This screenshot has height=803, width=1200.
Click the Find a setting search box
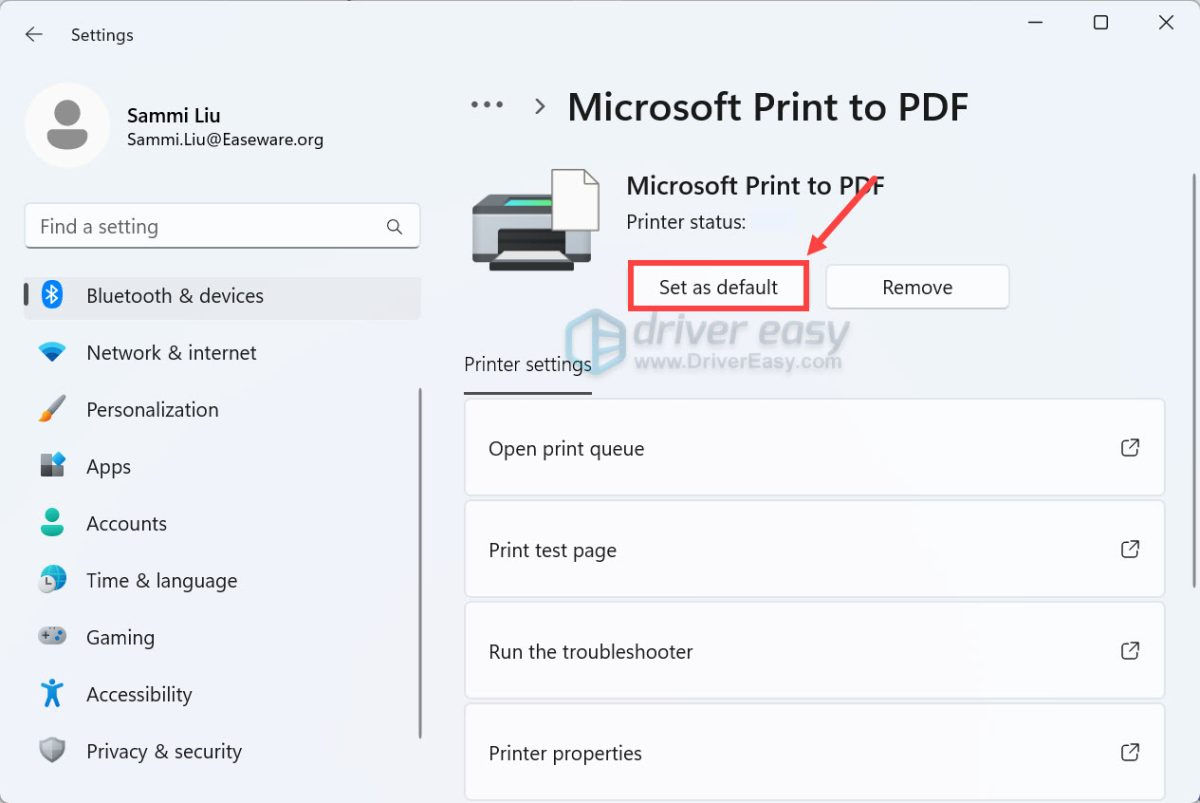(x=205, y=227)
